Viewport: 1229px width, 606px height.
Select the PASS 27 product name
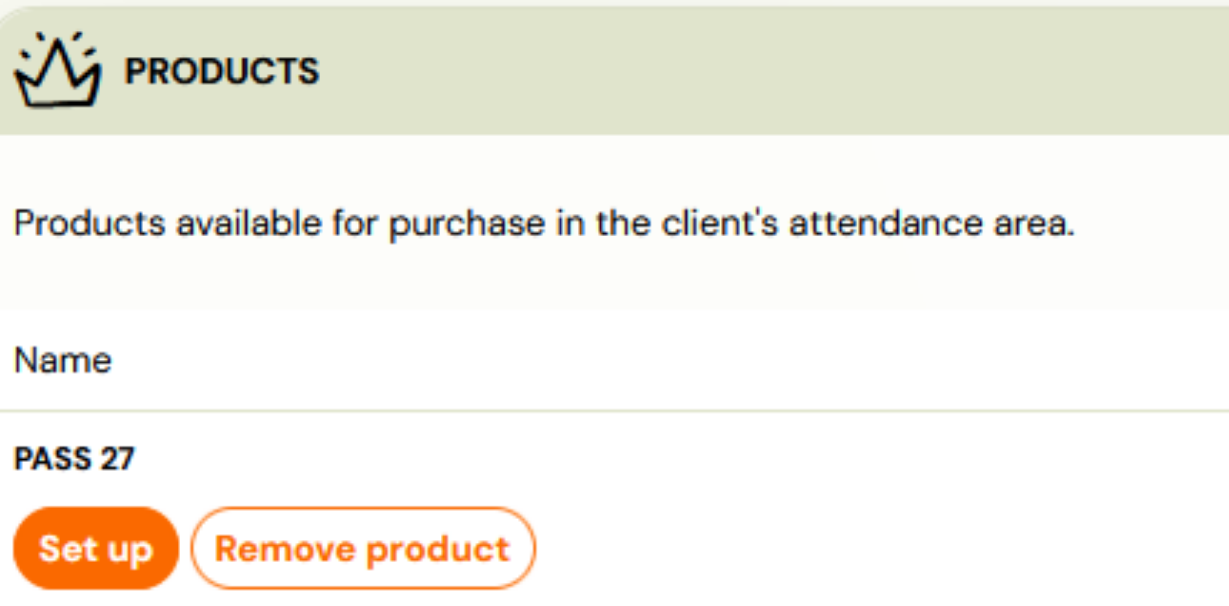74,460
